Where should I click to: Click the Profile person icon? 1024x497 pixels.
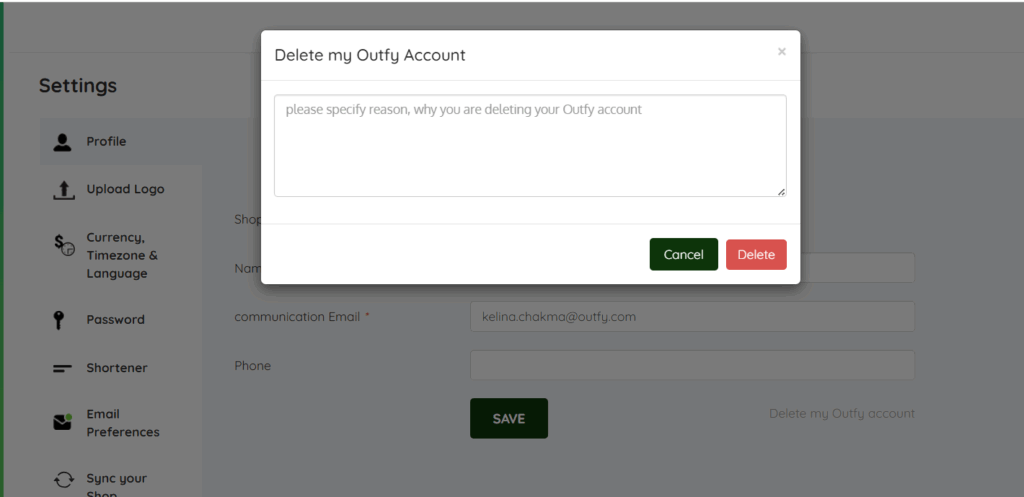tap(63, 142)
